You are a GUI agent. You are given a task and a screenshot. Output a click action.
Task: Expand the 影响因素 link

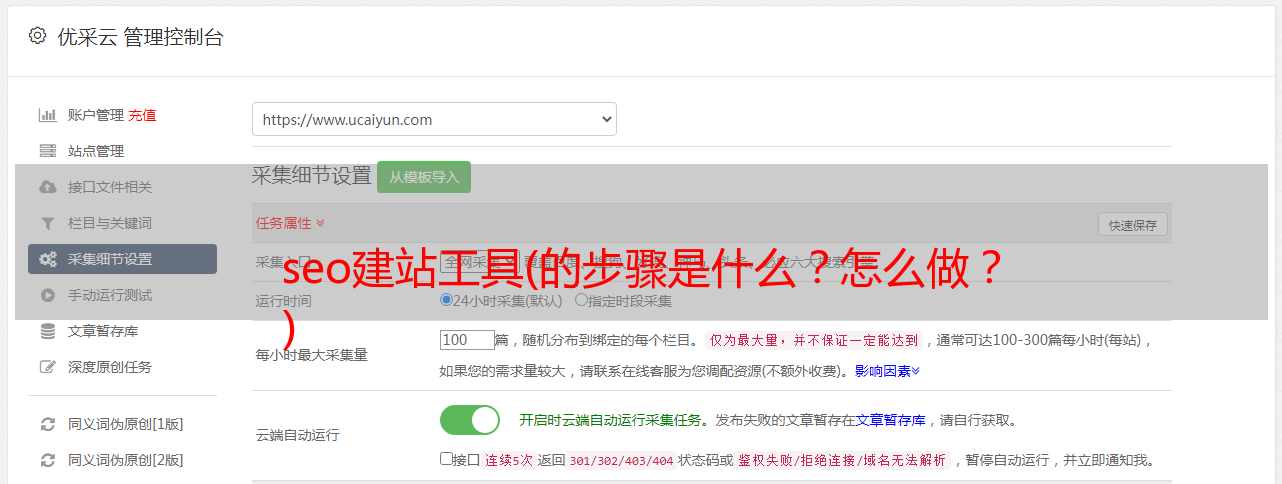pyautogui.click(x=887, y=371)
